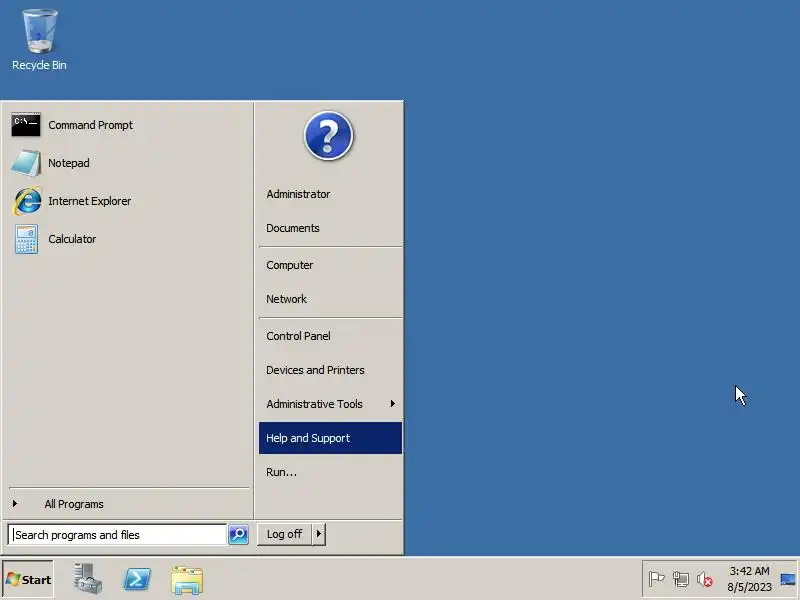Launch Windows PowerShell from taskbar
The height and width of the screenshot is (600, 800).
[137, 579]
